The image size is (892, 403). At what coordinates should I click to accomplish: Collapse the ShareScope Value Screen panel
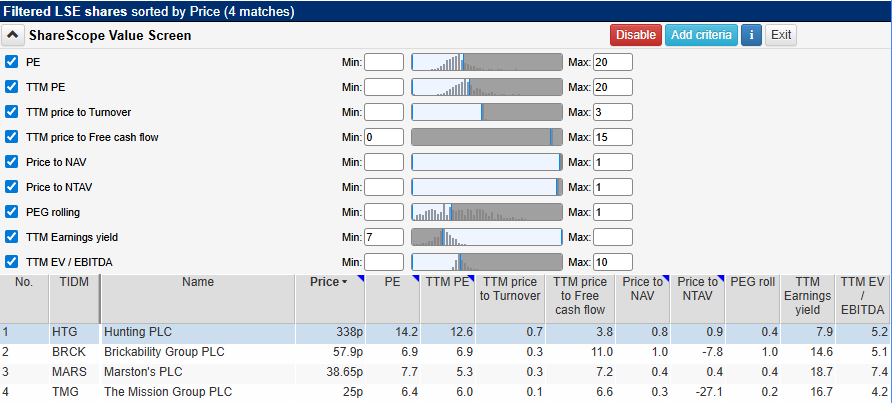point(12,35)
